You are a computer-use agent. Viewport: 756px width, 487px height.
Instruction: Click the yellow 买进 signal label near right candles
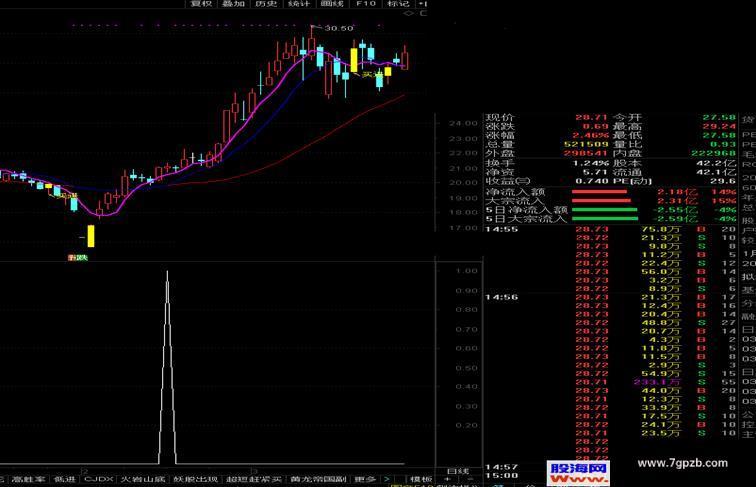[x=372, y=75]
